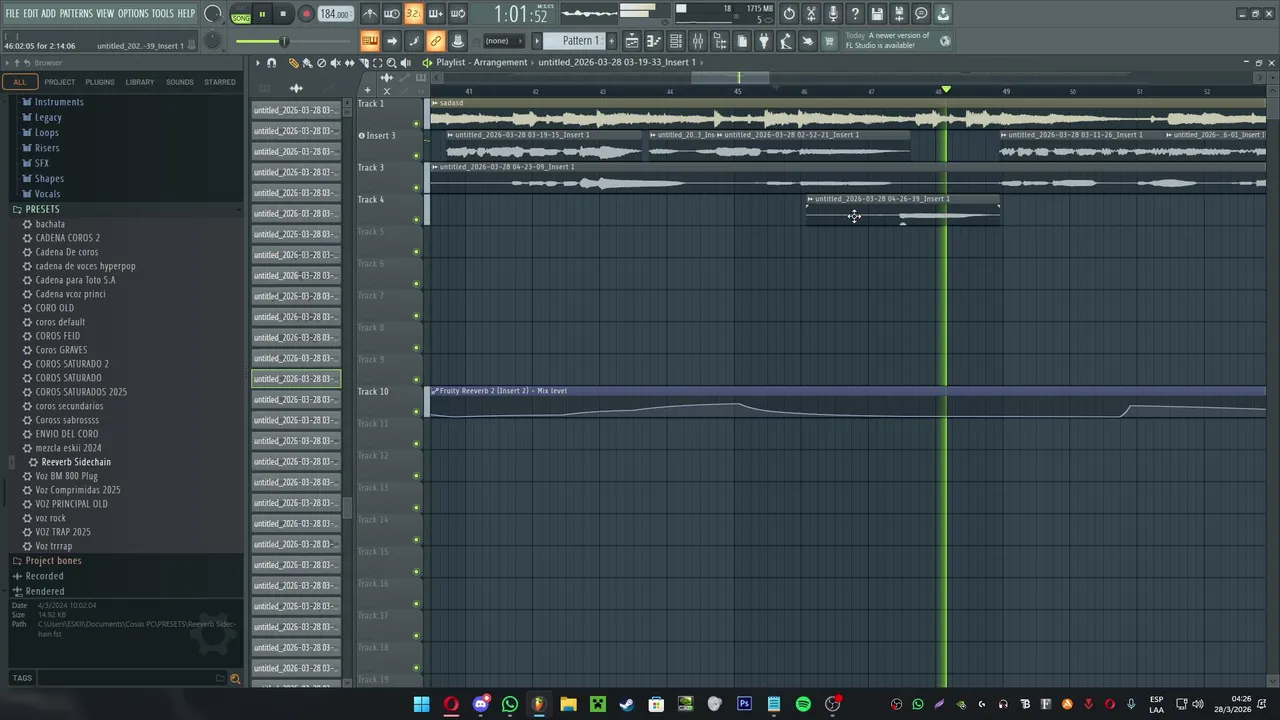Click the record button

pyautogui.click(x=306, y=14)
